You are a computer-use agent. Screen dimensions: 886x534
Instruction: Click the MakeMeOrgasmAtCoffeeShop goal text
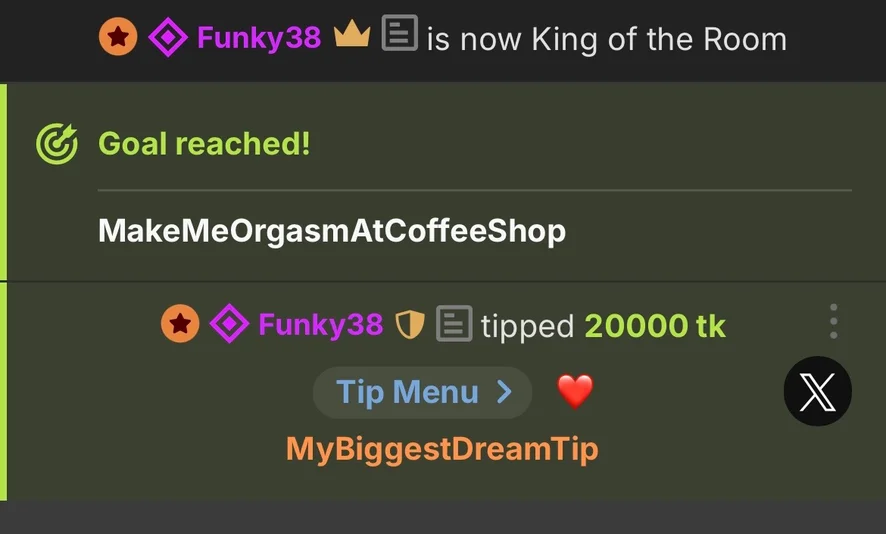[x=332, y=231]
